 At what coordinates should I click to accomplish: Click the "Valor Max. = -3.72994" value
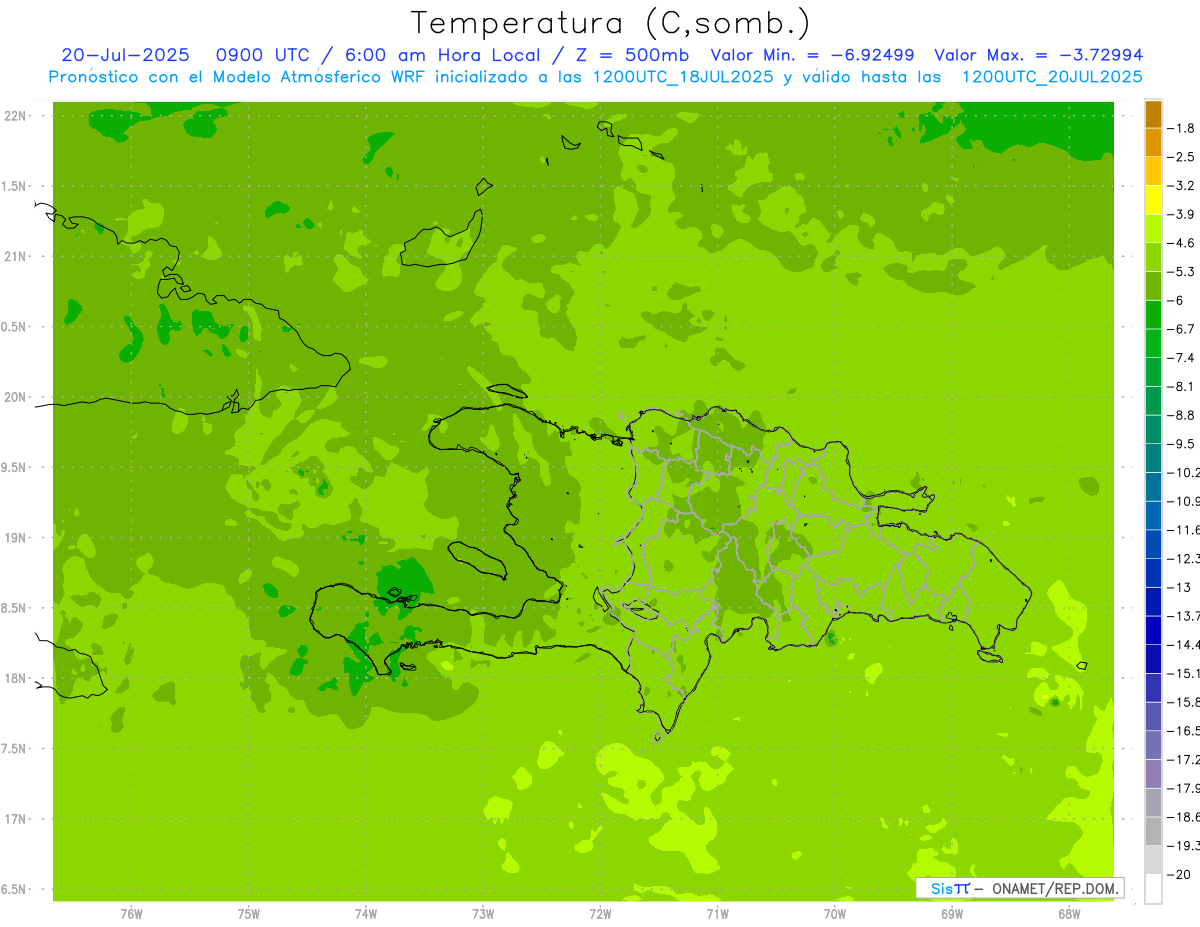(1039, 55)
